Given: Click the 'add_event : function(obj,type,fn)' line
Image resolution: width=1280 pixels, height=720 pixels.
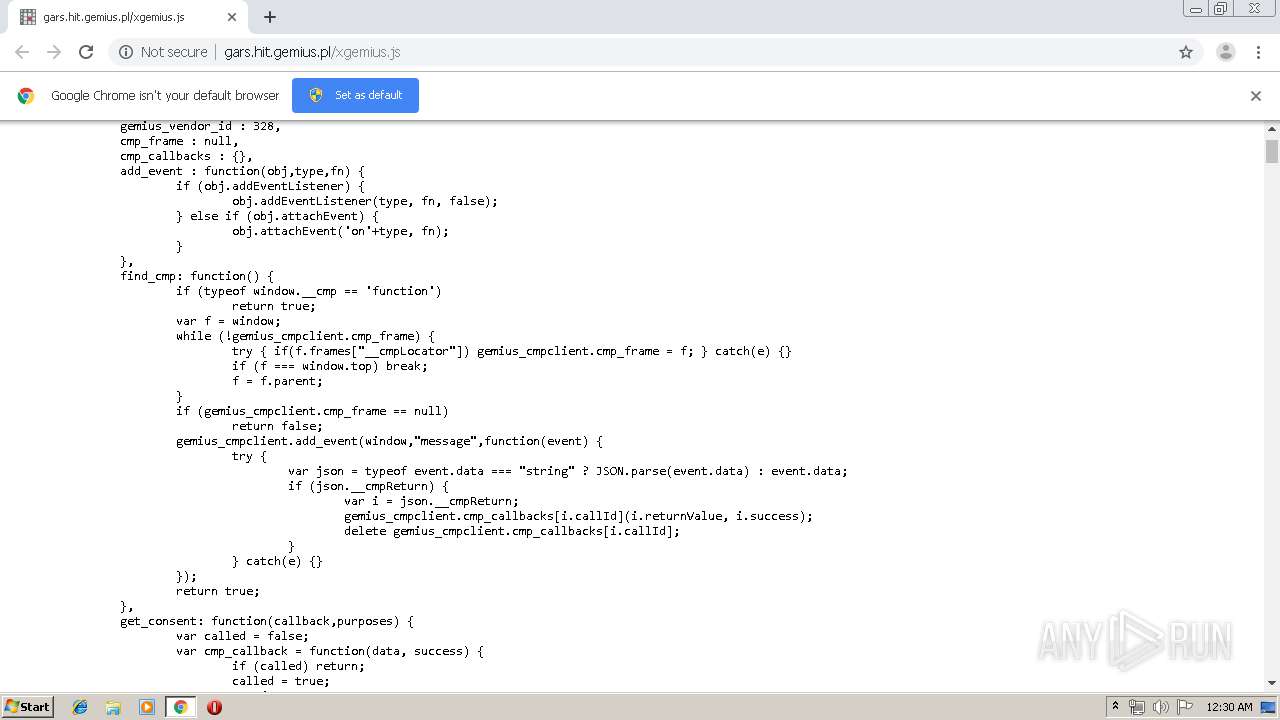Looking at the screenshot, I should coord(242,171).
